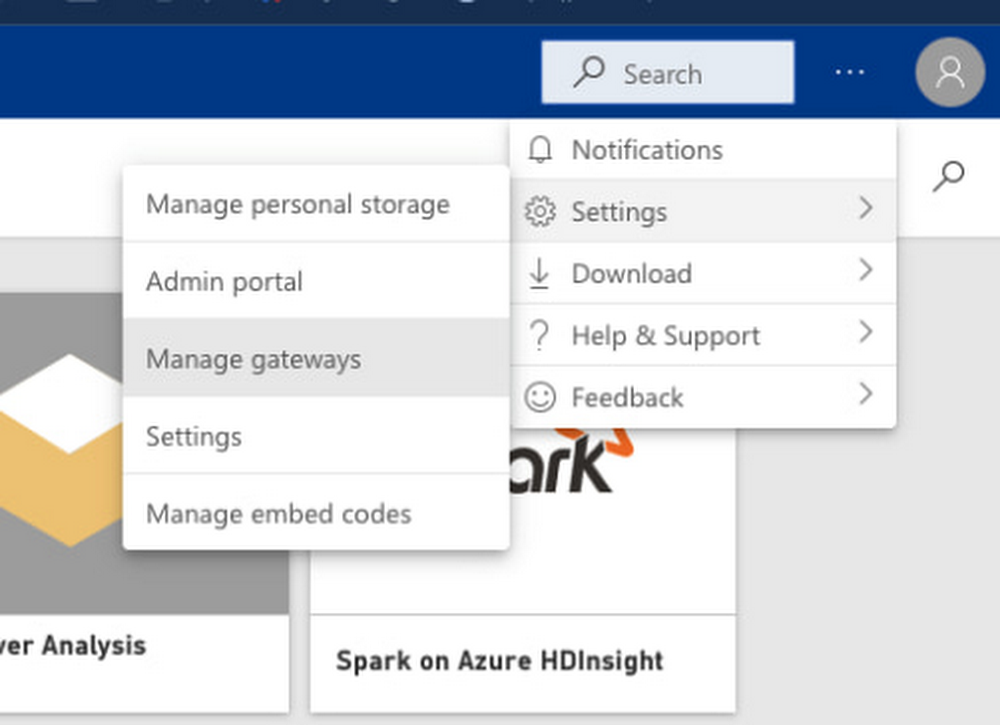The width and height of the screenshot is (1000, 725).
Task: Click the Download arrow icon
Action: point(540,274)
